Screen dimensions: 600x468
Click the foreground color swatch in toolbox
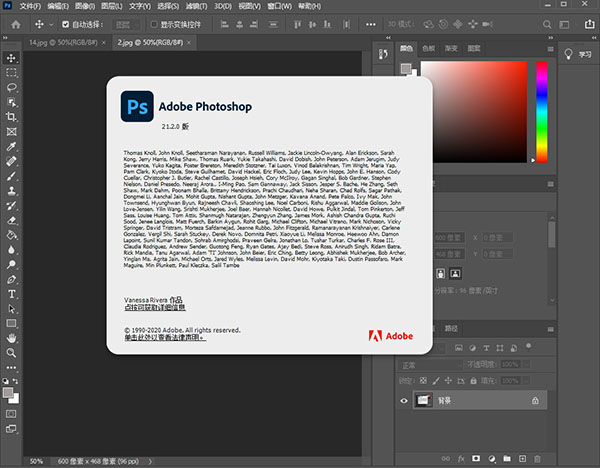[8, 393]
